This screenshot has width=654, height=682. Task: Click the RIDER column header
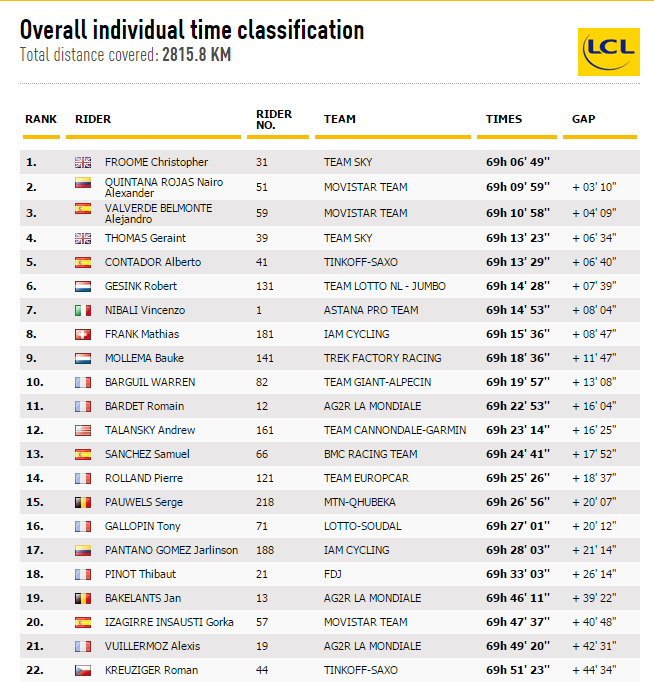point(93,119)
